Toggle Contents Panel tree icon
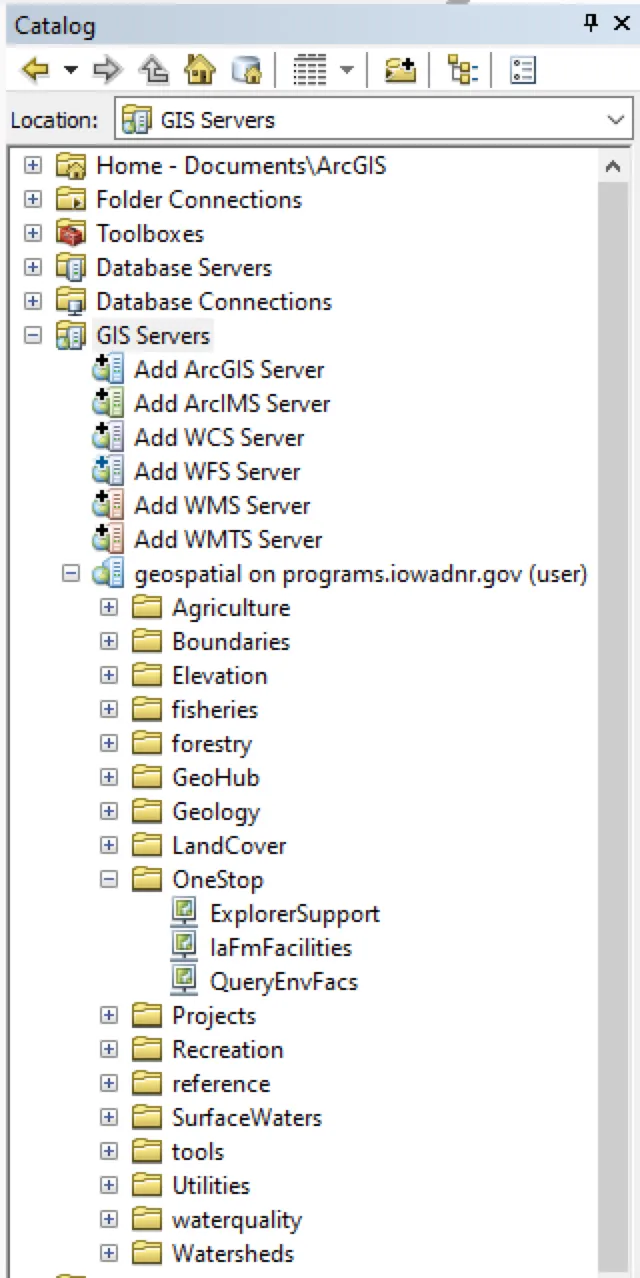 tap(463, 70)
